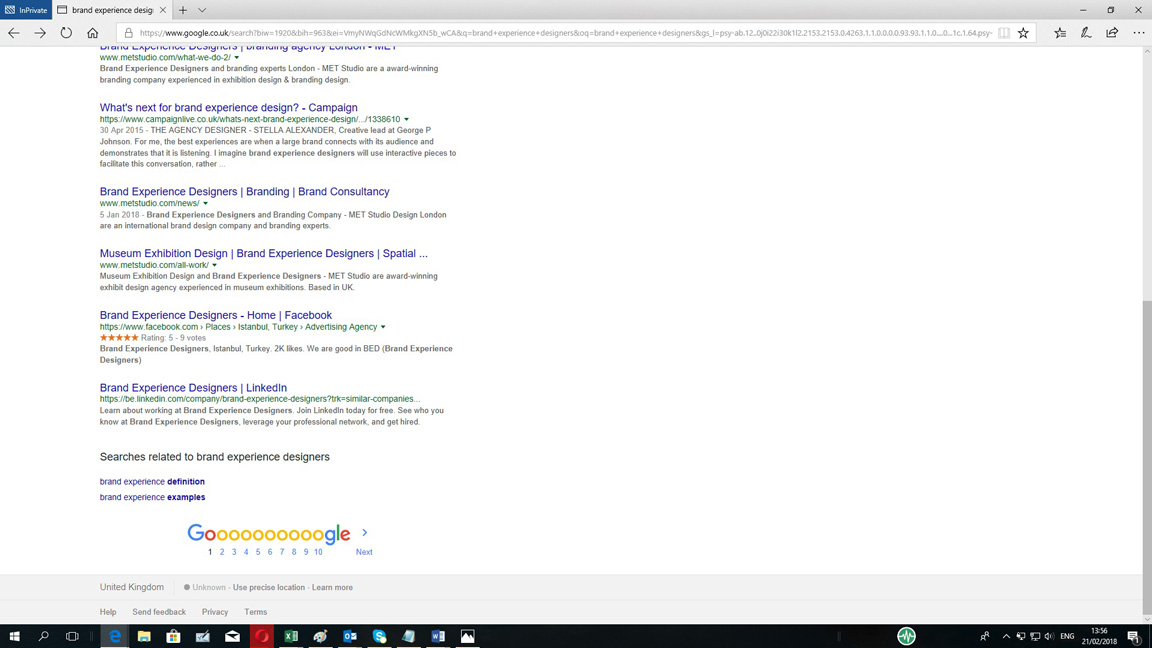Open the Favorites hub icon
This screenshot has width=1152, height=648.
(x=1060, y=33)
